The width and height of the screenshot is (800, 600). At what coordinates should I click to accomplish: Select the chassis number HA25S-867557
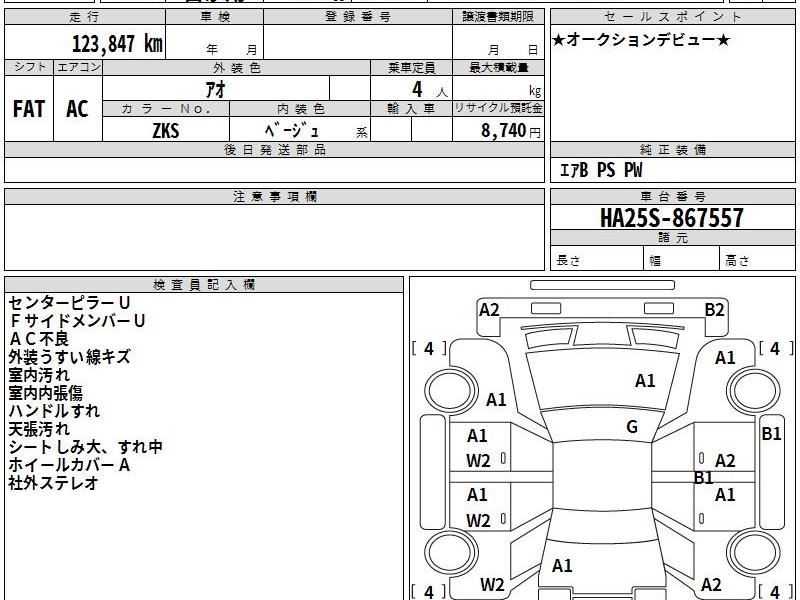(x=672, y=218)
